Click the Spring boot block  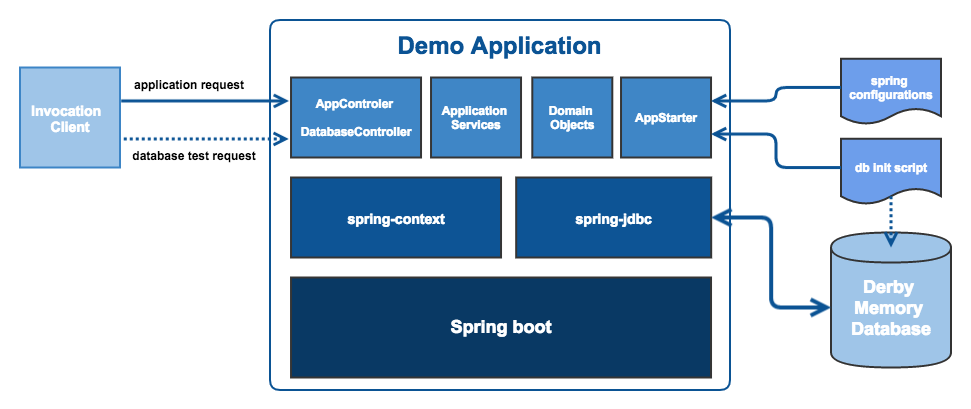point(501,327)
